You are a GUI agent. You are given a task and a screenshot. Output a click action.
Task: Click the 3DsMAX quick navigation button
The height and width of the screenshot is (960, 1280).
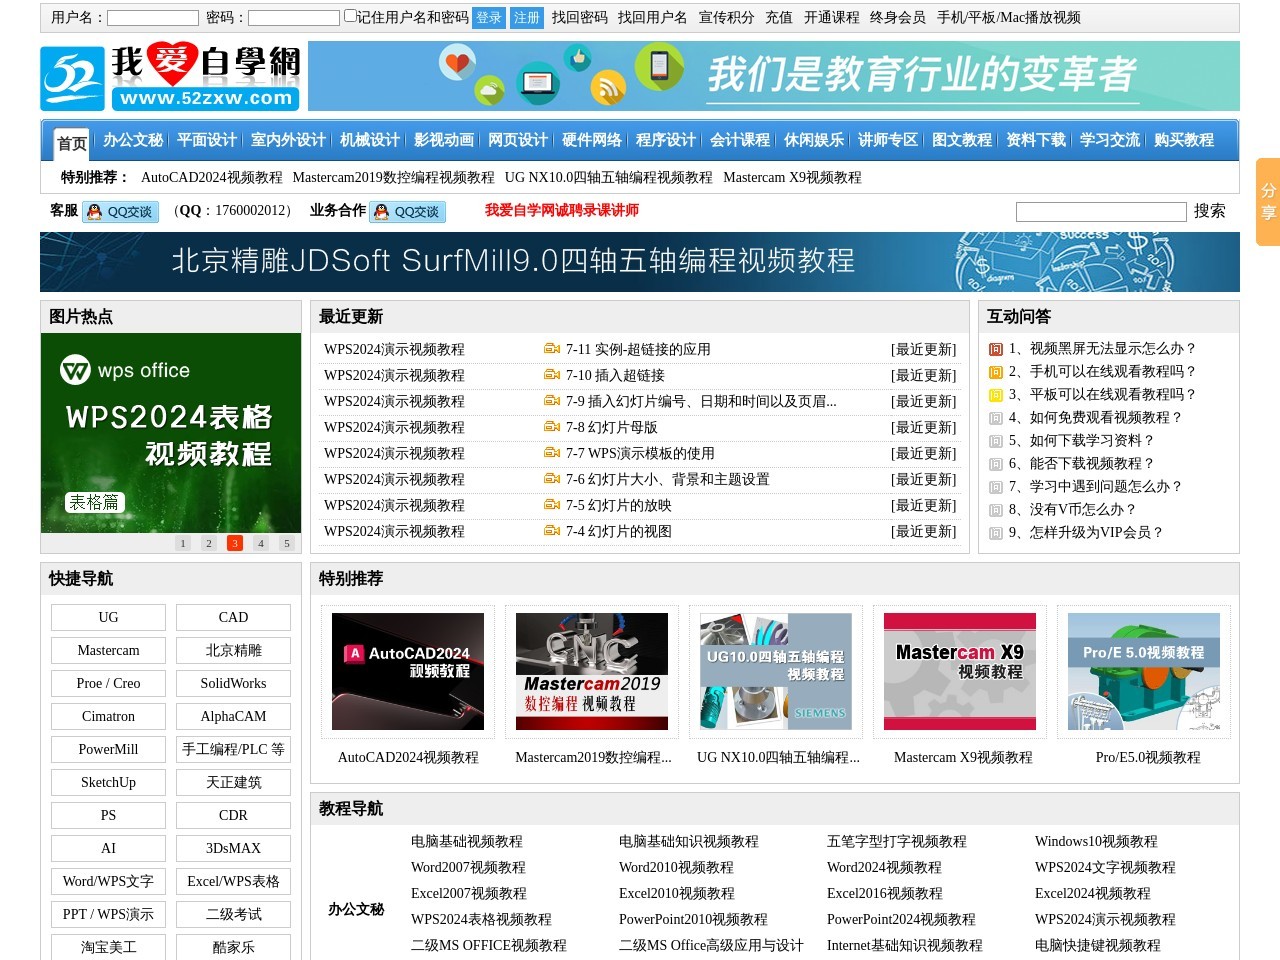(233, 848)
